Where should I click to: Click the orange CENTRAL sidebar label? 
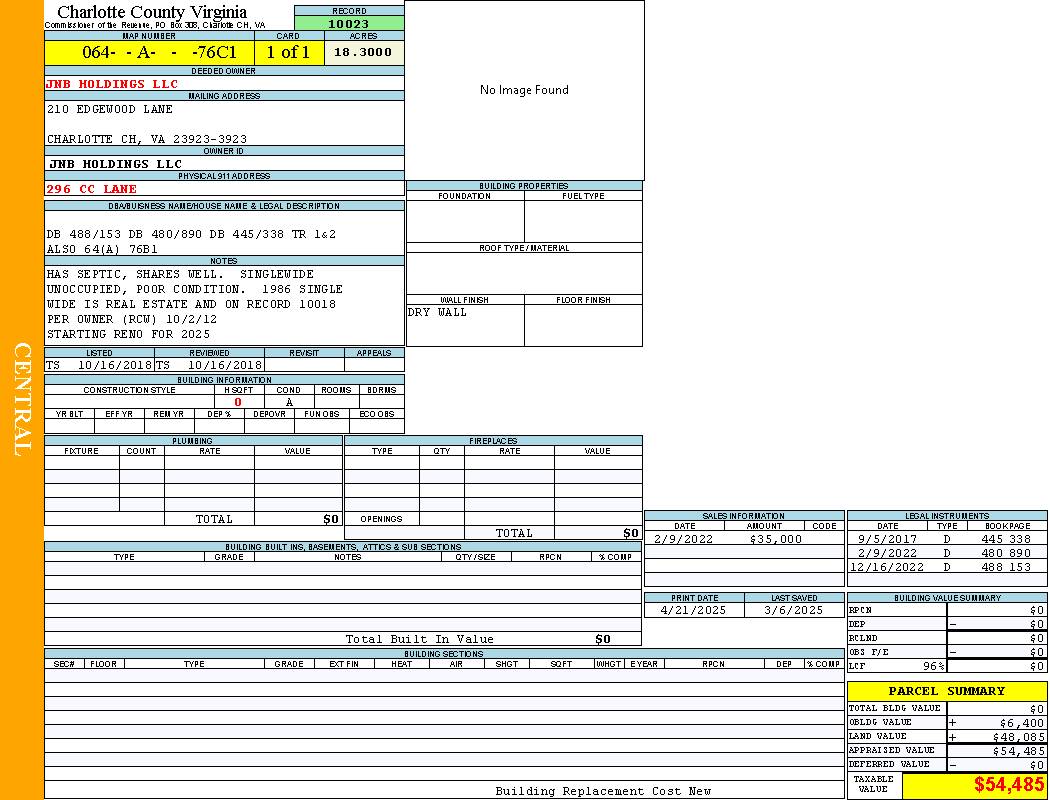pyautogui.click(x=22, y=400)
